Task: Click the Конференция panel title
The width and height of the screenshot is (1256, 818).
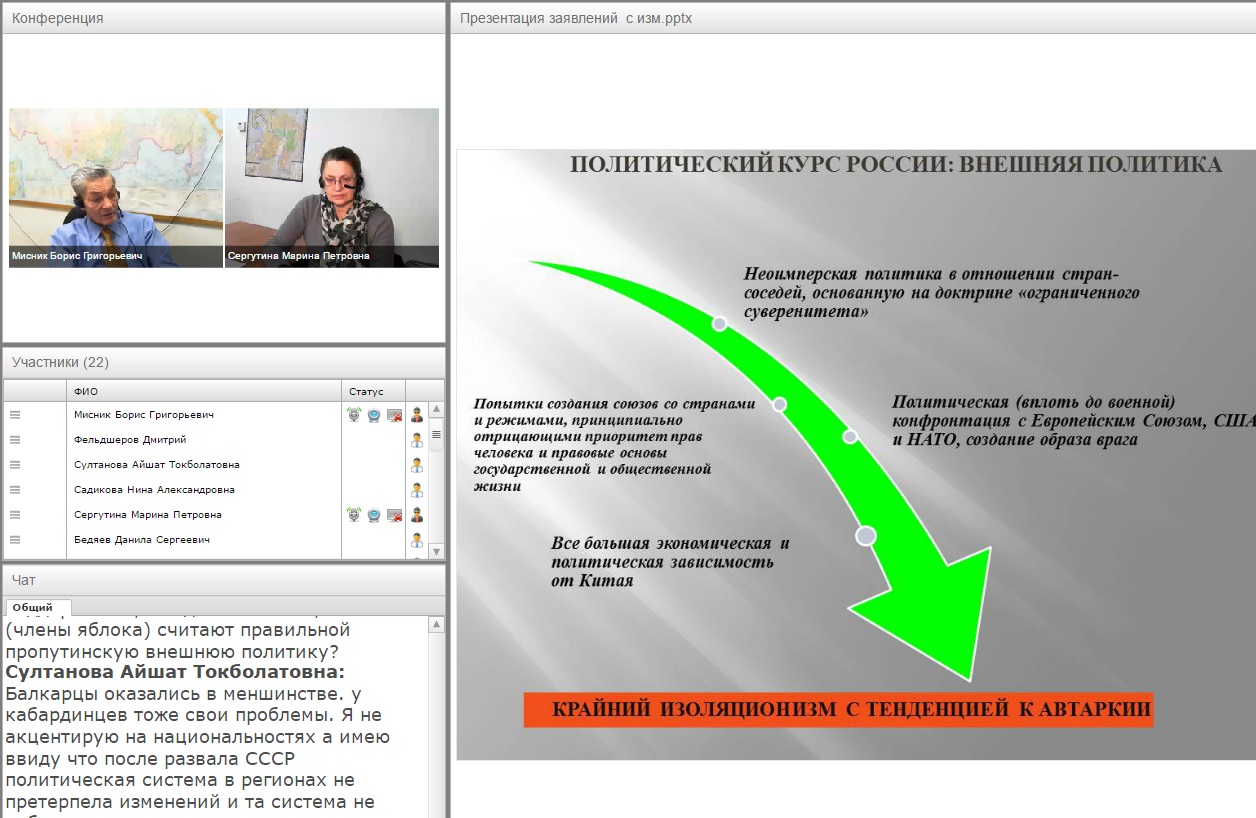Action: 58,18
